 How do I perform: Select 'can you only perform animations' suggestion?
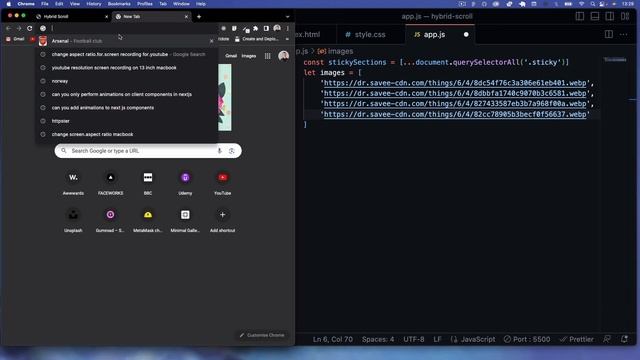pyautogui.click(x=126, y=94)
